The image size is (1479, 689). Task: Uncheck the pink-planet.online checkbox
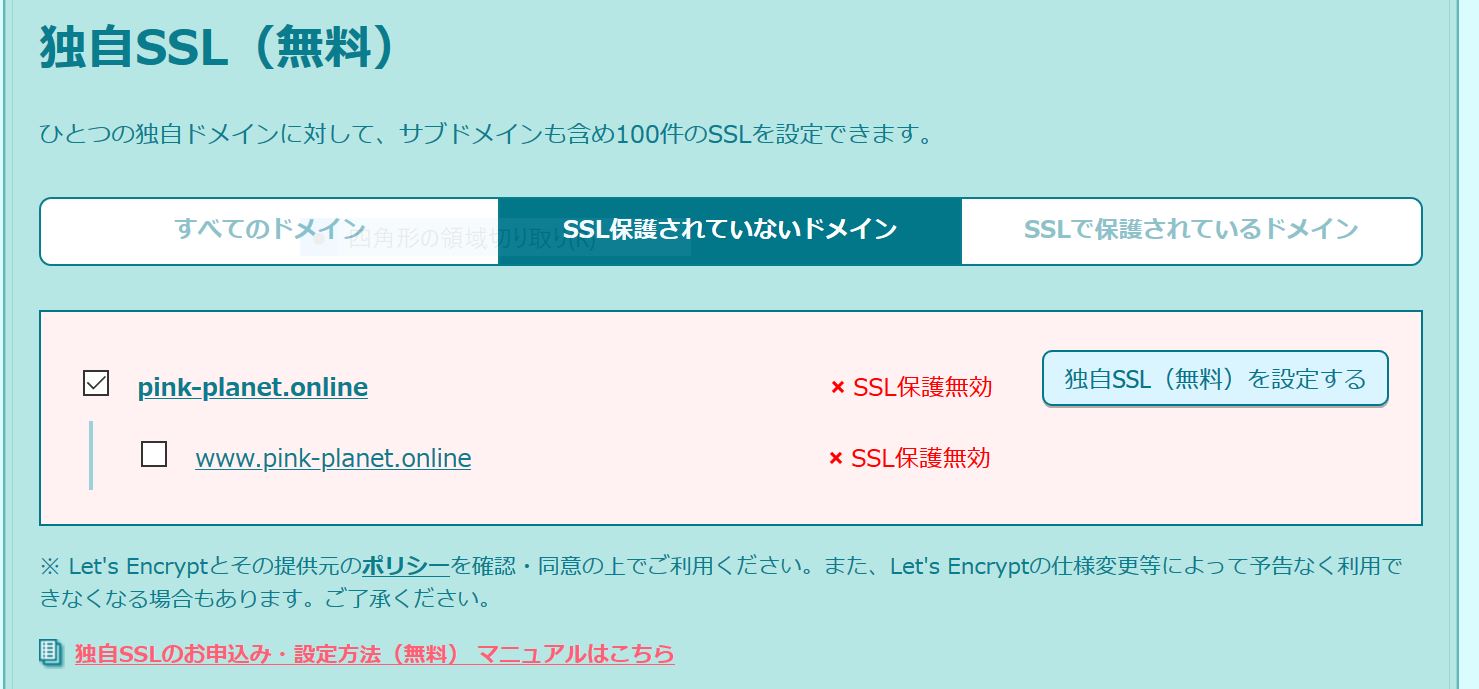point(96,383)
